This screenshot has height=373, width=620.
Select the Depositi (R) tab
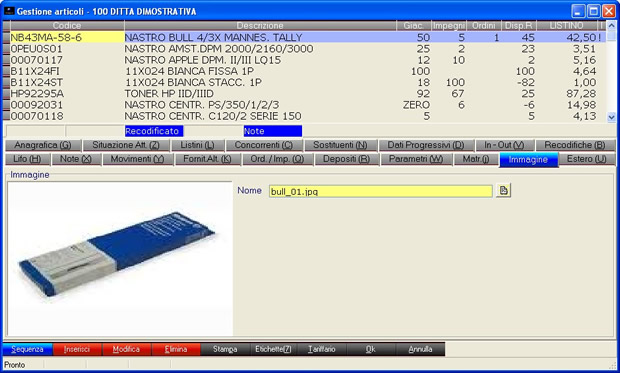pos(346,159)
